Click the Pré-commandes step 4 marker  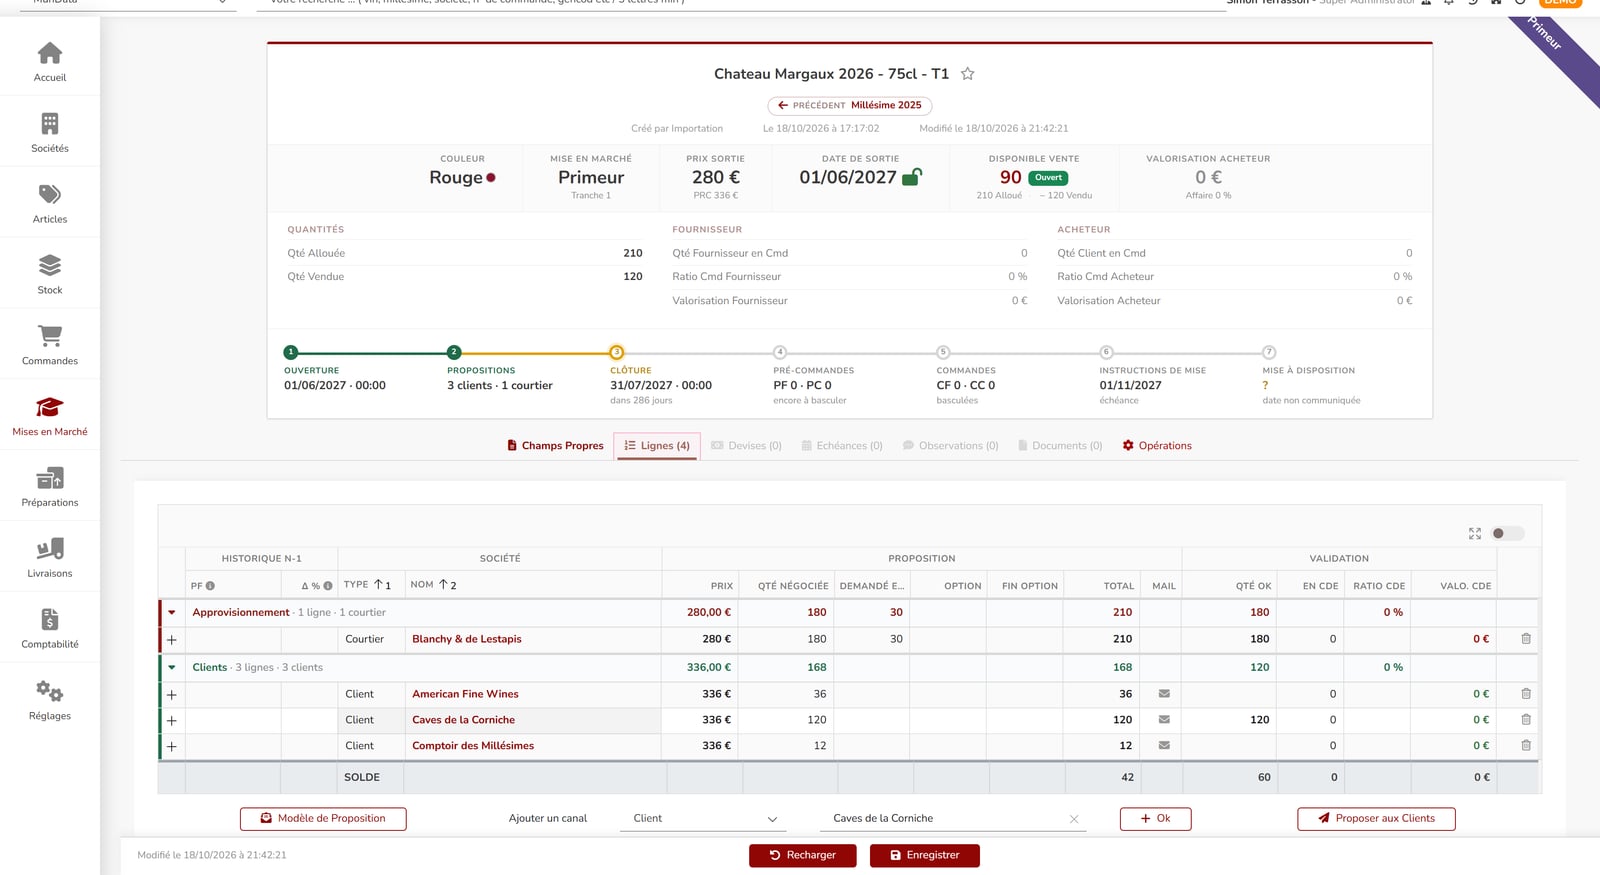780,352
